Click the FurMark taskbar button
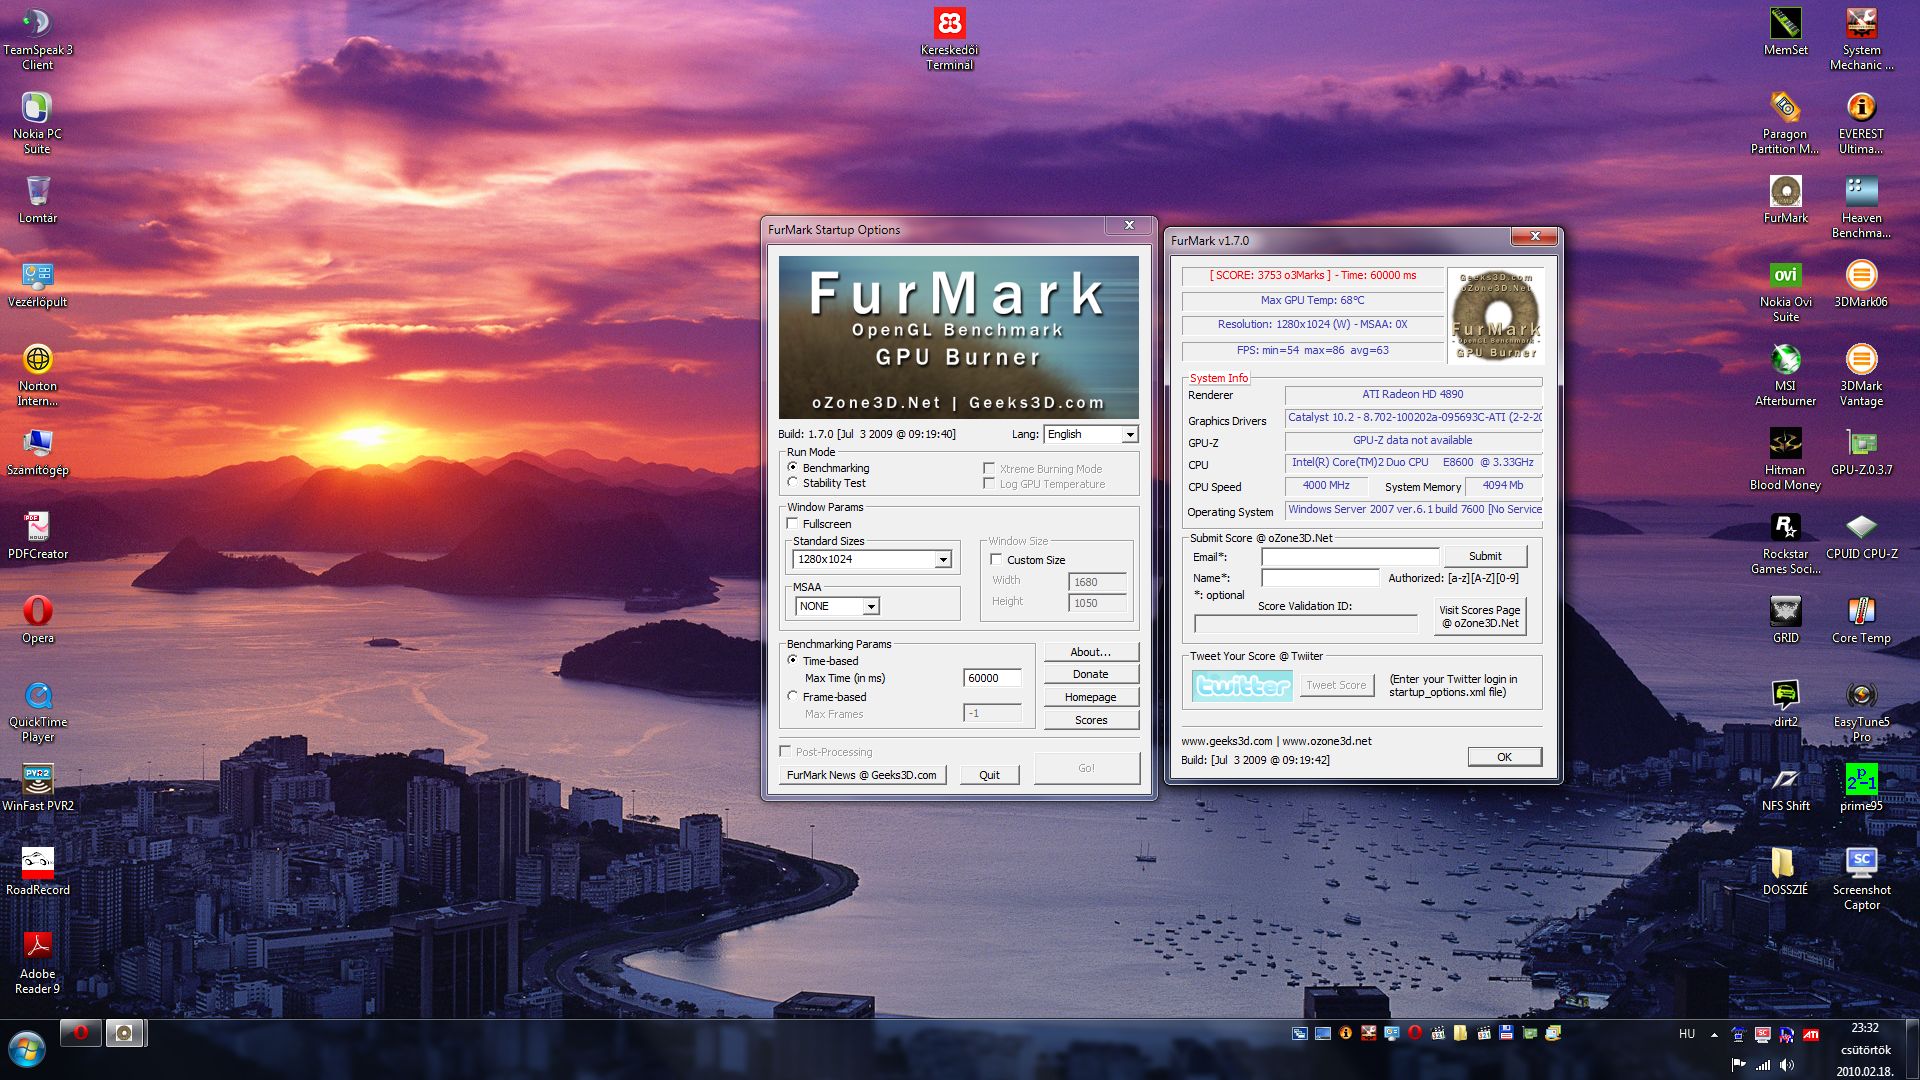 click(124, 1033)
